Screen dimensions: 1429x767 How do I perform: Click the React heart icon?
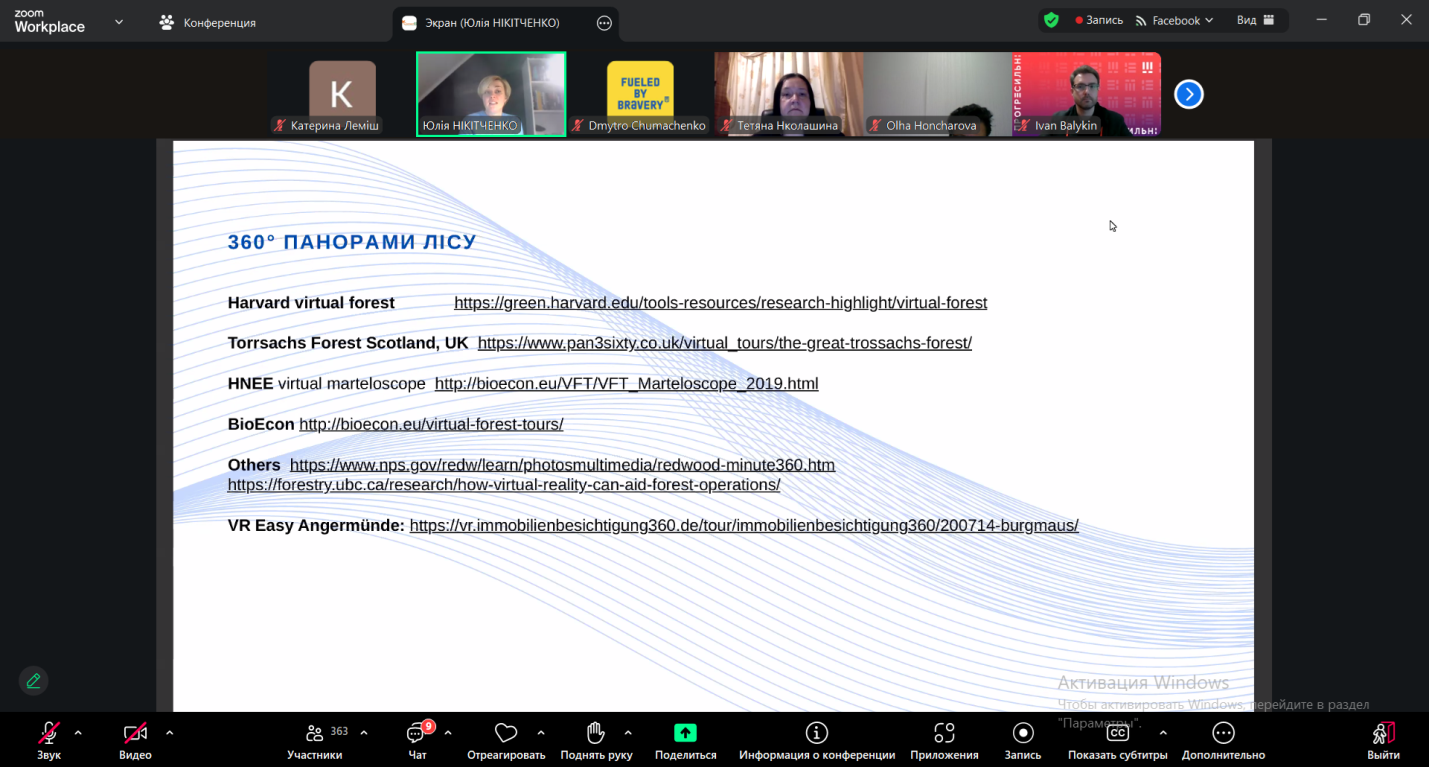pos(506,734)
